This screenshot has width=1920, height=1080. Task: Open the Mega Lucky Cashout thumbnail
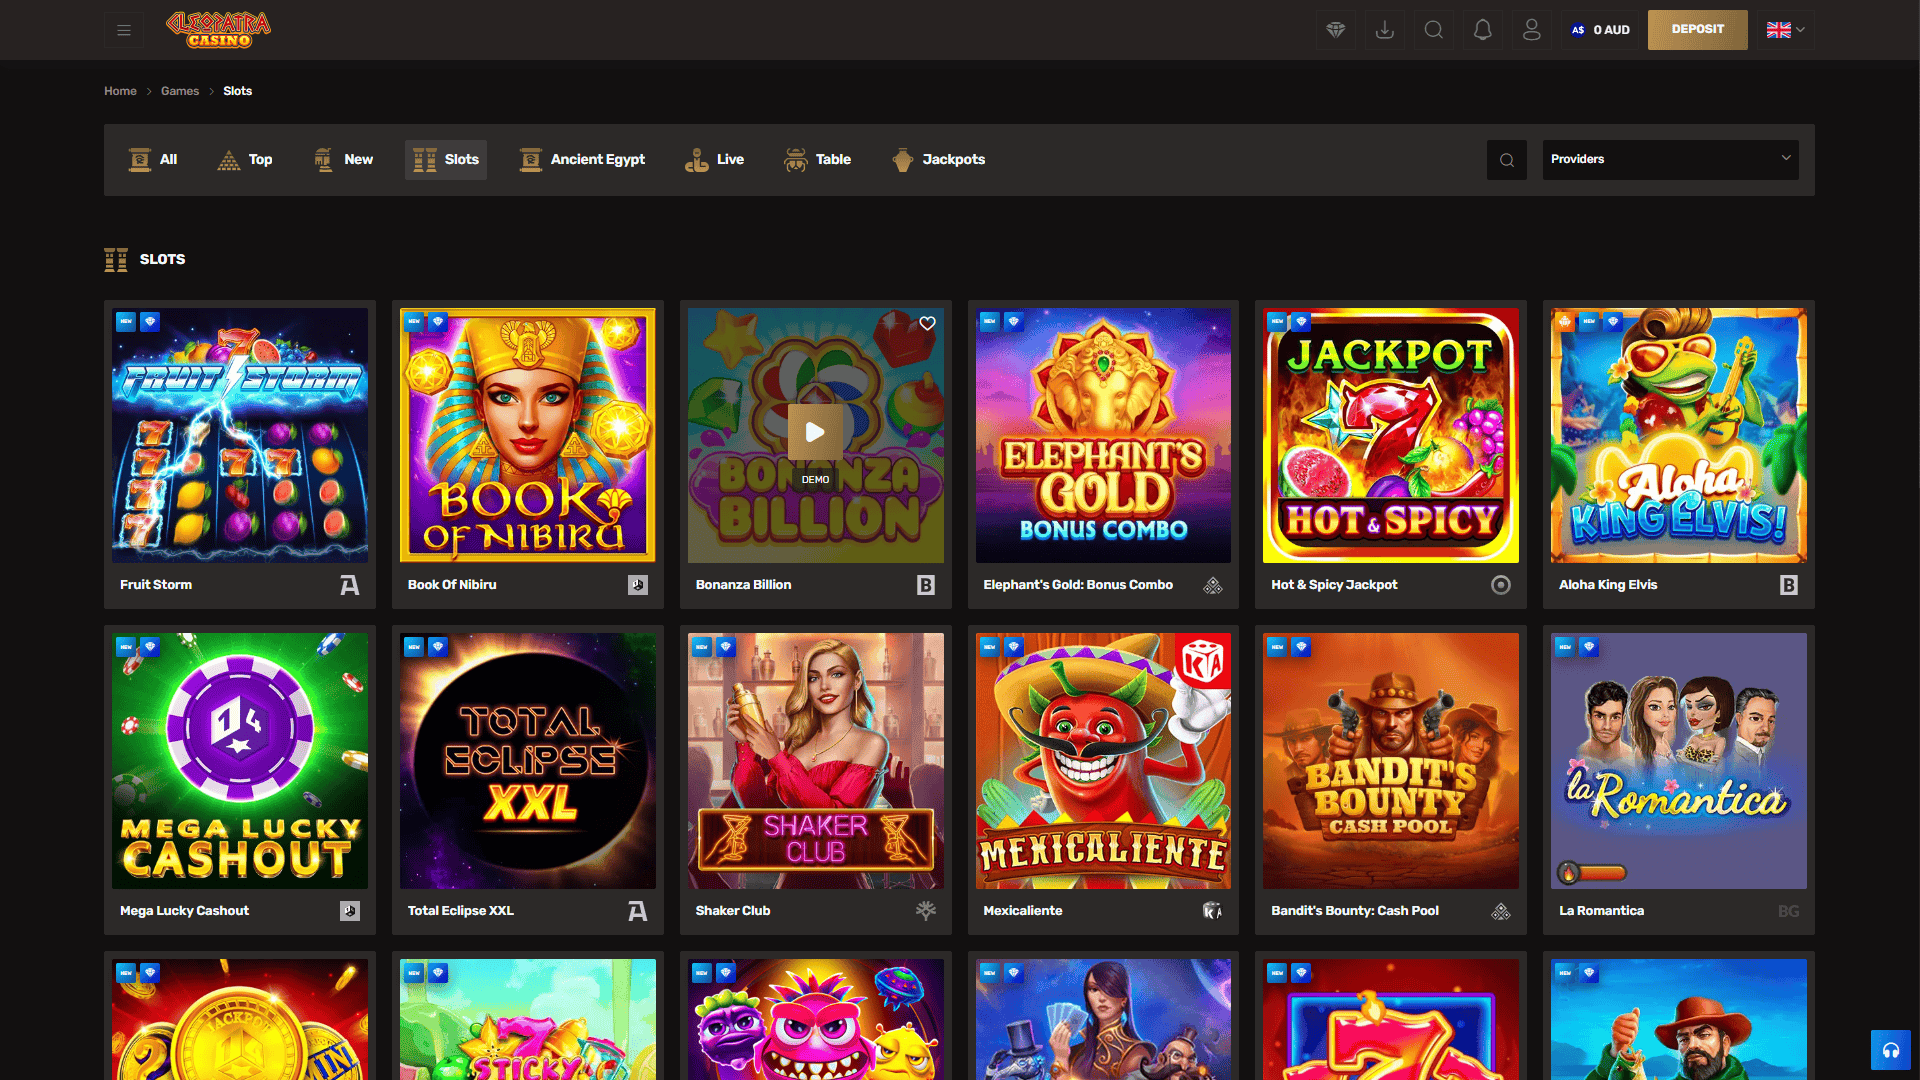[x=240, y=761]
